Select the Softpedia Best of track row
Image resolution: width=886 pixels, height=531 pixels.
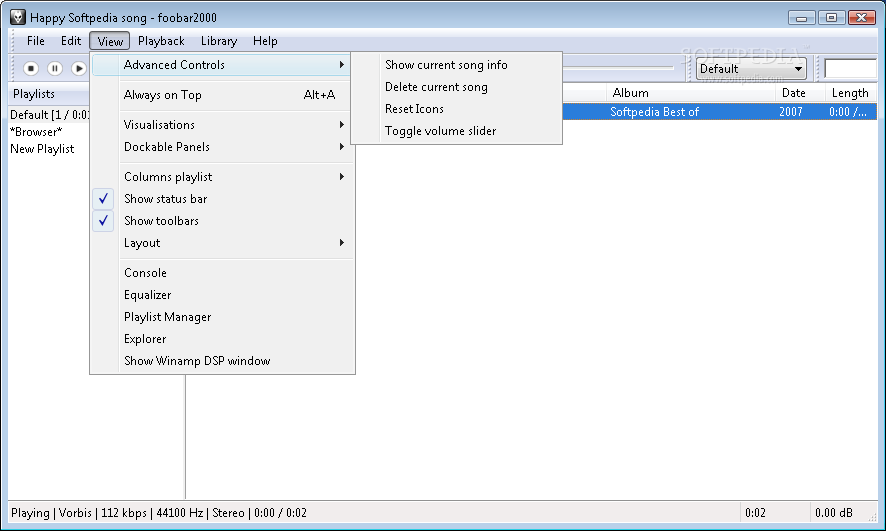point(719,112)
